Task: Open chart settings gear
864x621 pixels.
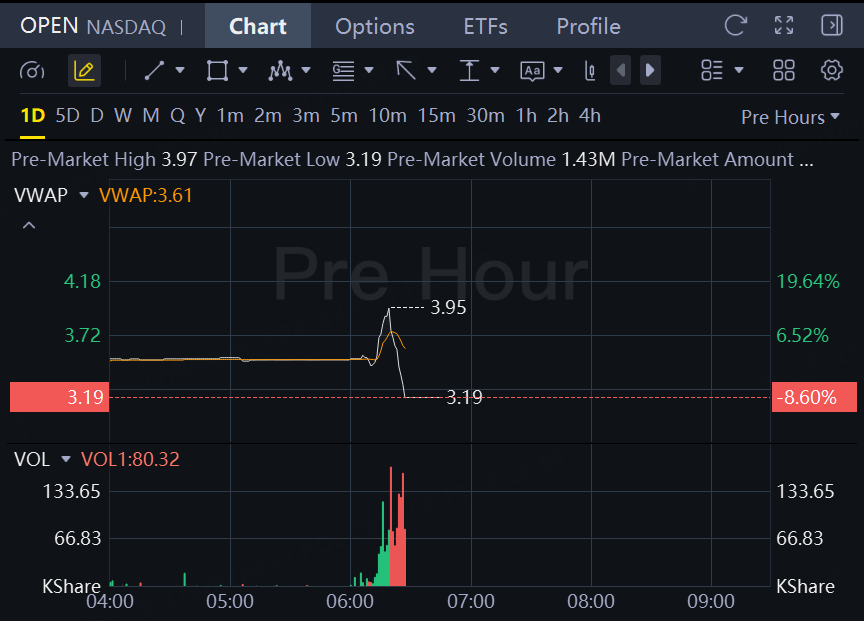Action: (831, 71)
